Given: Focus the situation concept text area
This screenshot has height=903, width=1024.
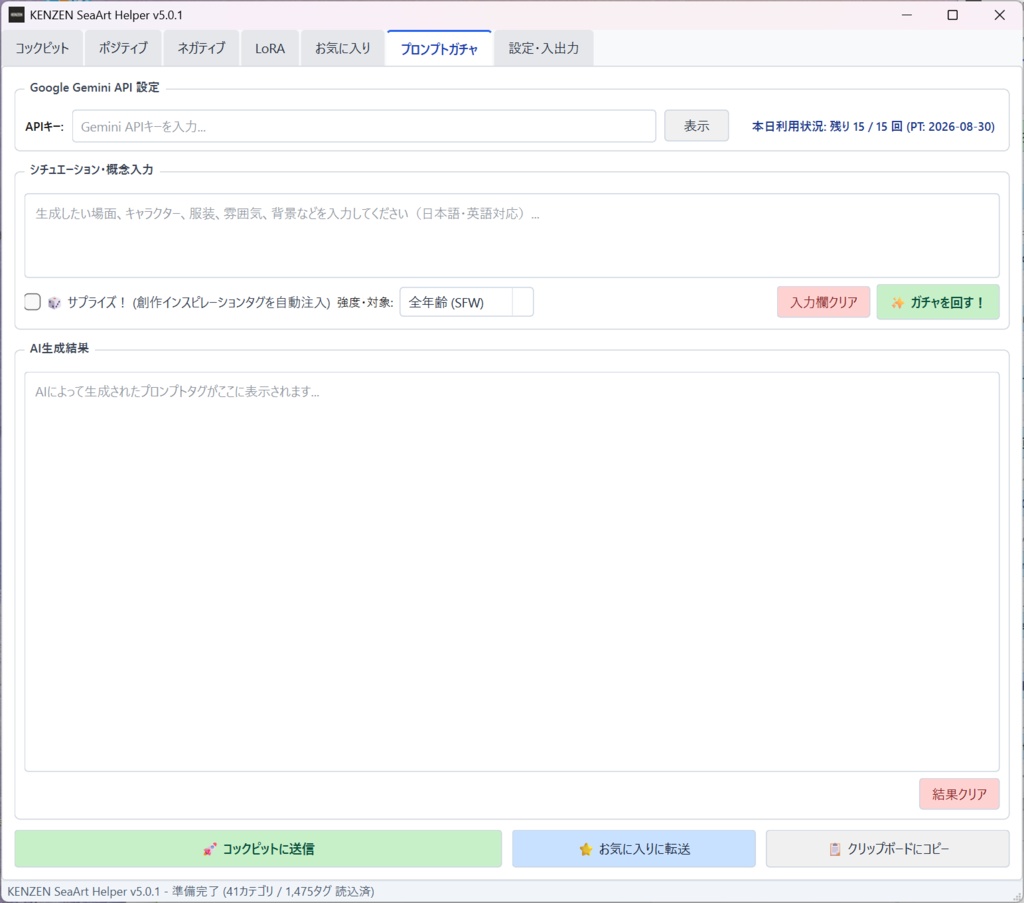Looking at the screenshot, I should [512, 235].
